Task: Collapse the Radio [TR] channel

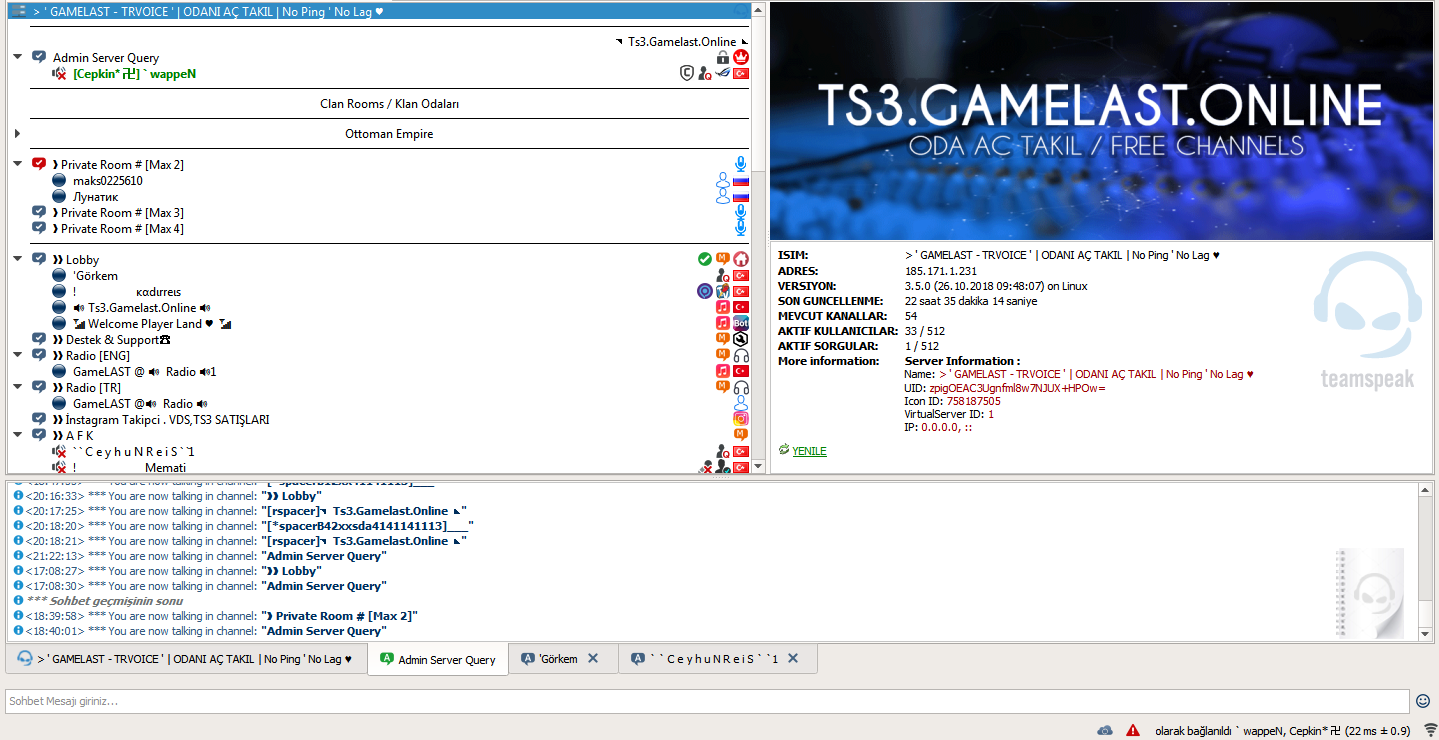Action: coord(18,387)
